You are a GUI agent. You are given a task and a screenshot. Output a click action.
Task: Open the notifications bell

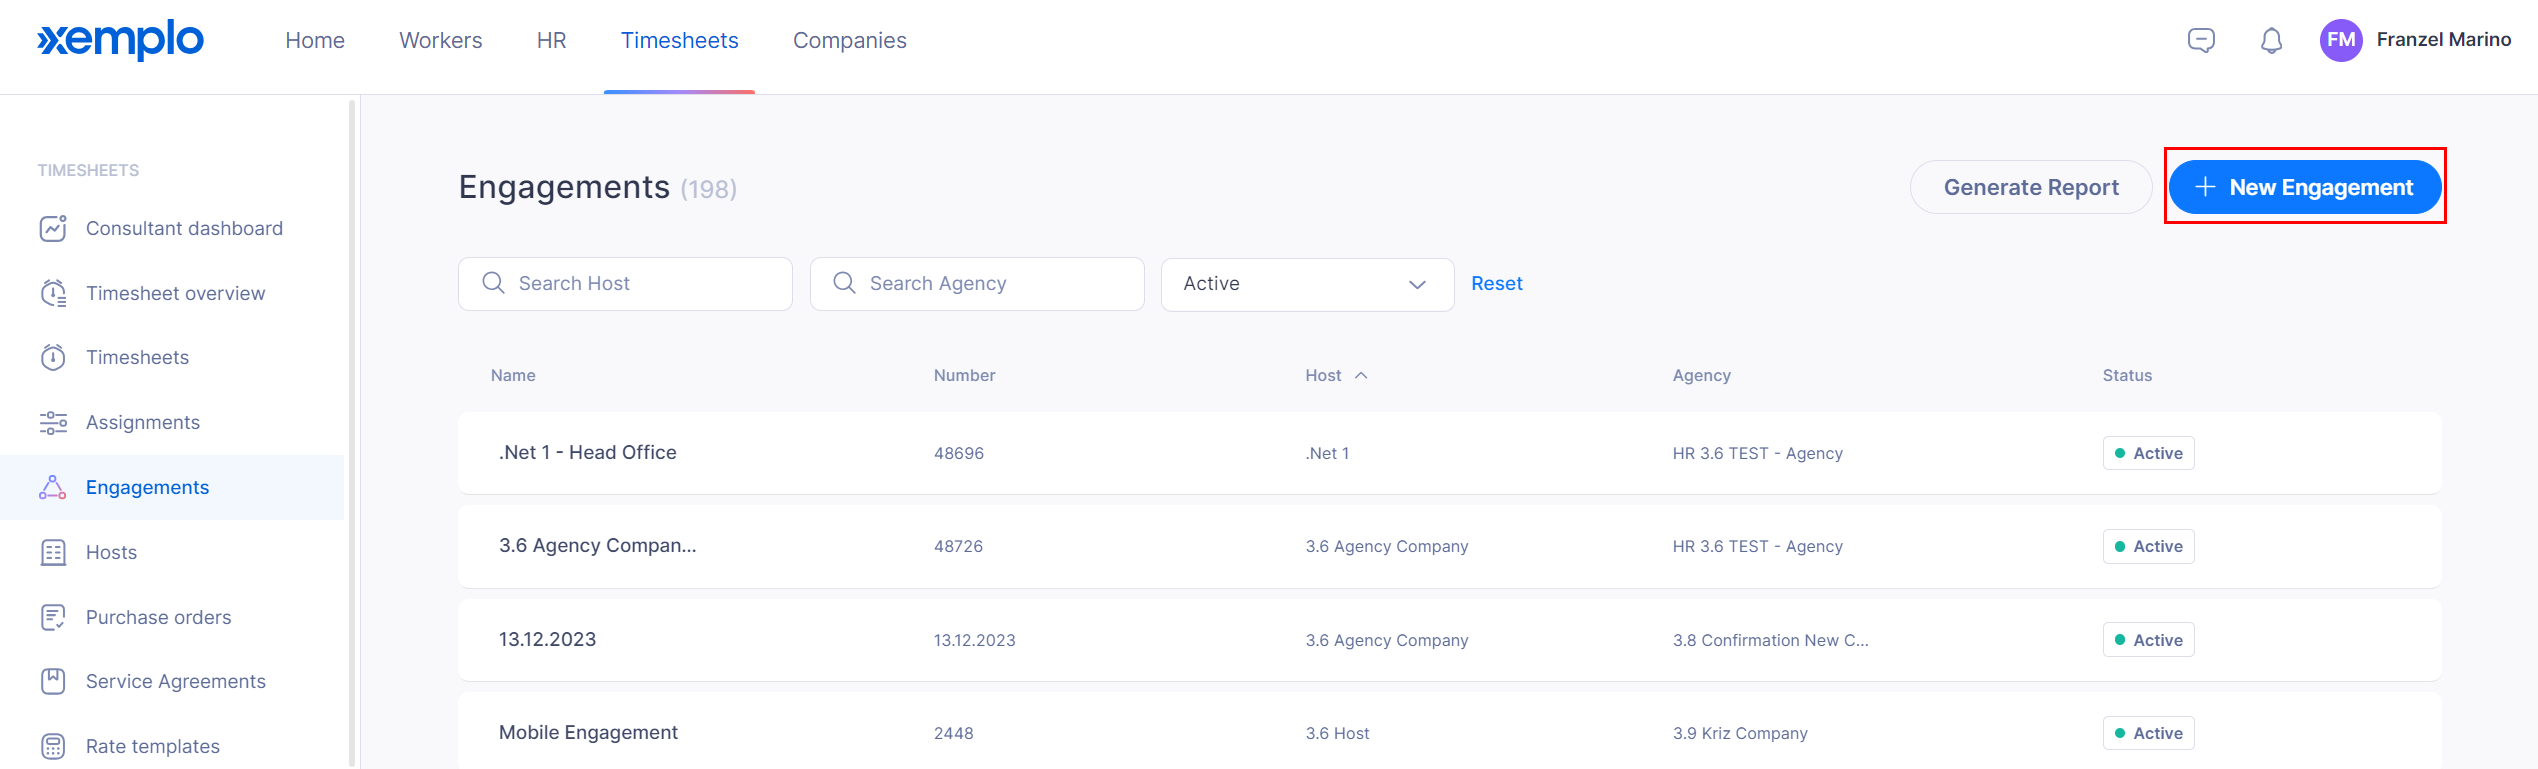[x=2272, y=40]
